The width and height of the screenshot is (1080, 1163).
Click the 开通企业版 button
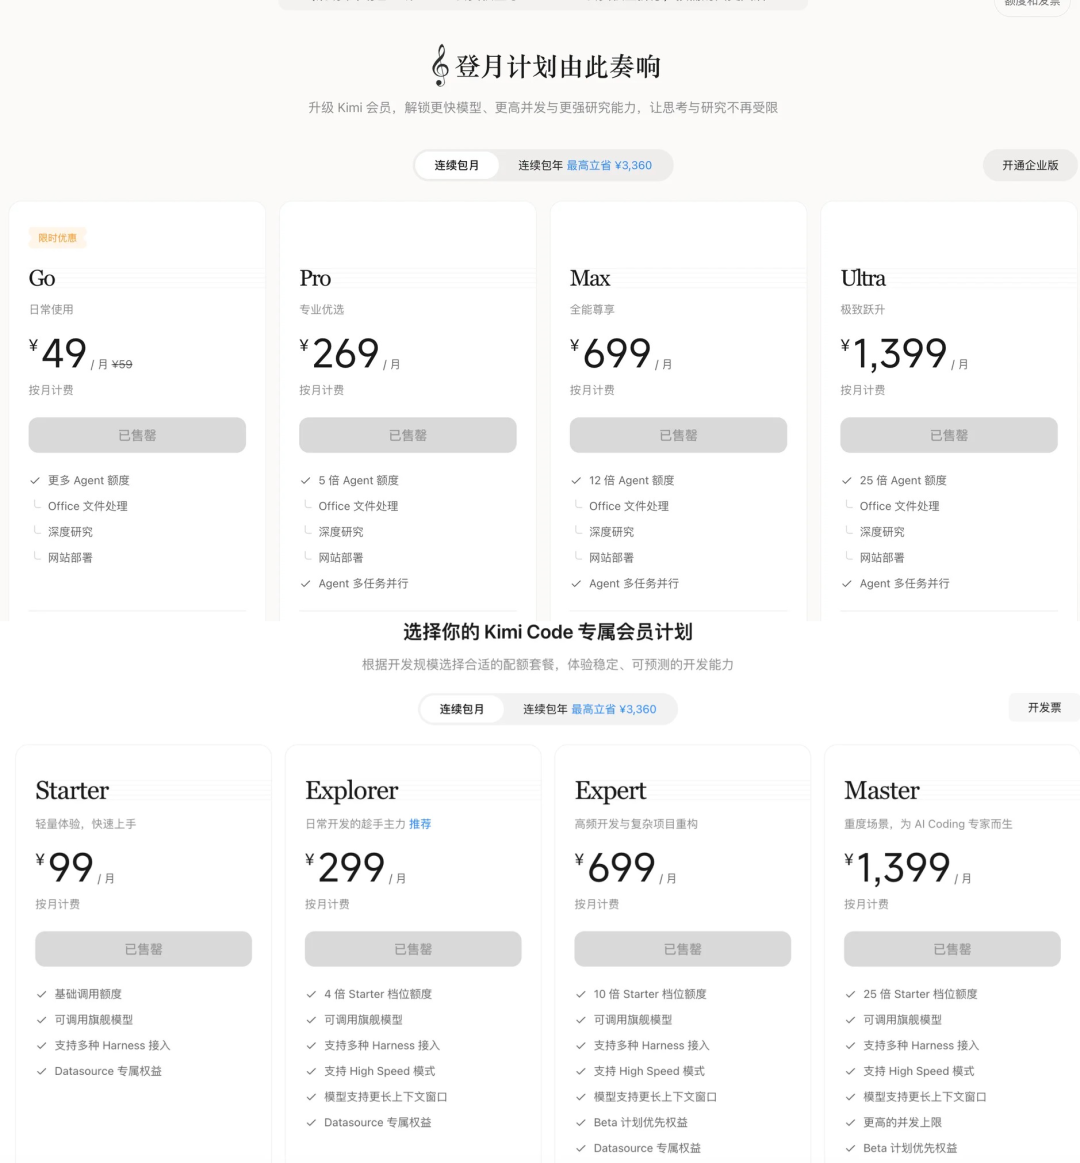(x=1030, y=165)
